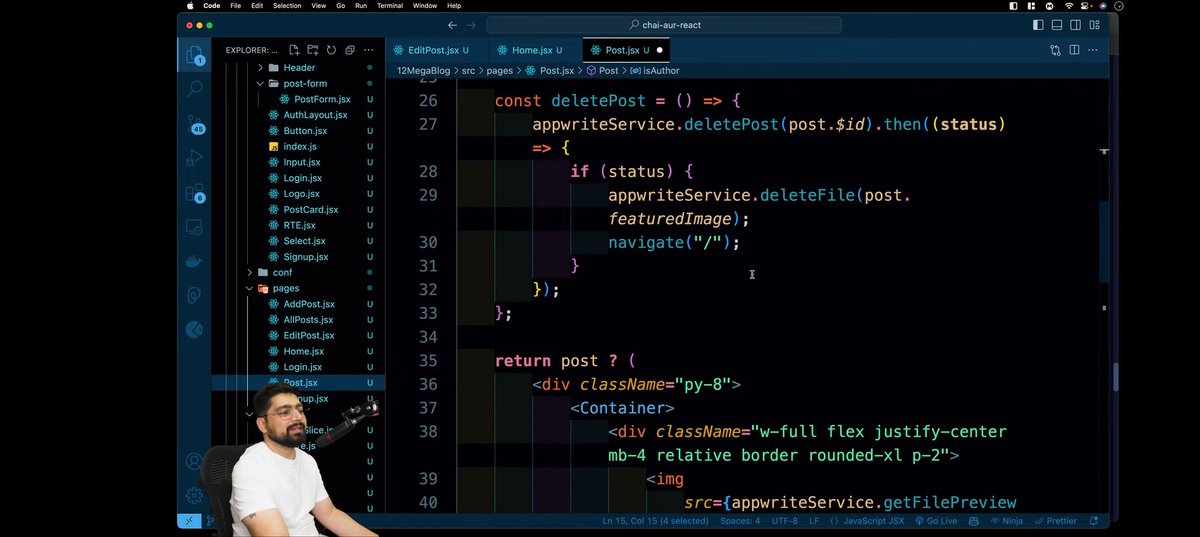This screenshot has width=1200, height=537.
Task: Open Explorer views and more actions menu
Action: tap(368, 50)
